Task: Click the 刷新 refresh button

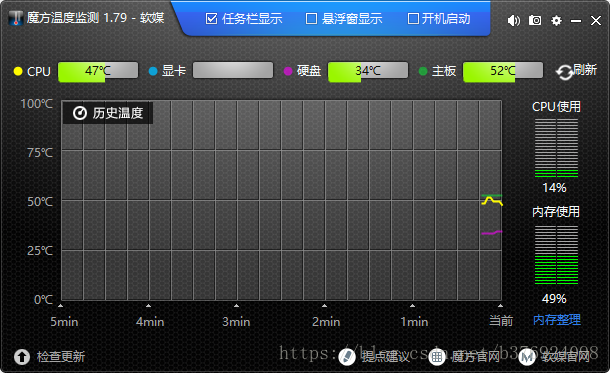Action: pyautogui.click(x=576, y=71)
